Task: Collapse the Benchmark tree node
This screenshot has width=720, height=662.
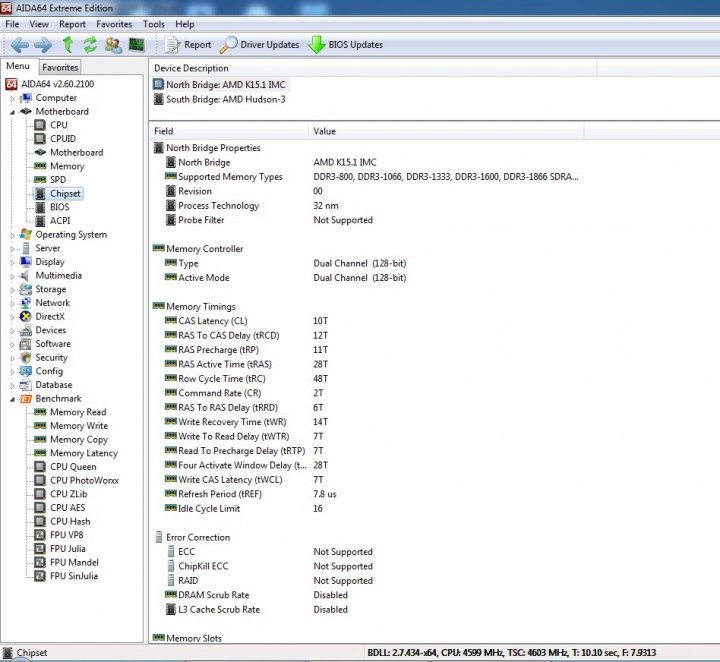Action: coord(12,399)
